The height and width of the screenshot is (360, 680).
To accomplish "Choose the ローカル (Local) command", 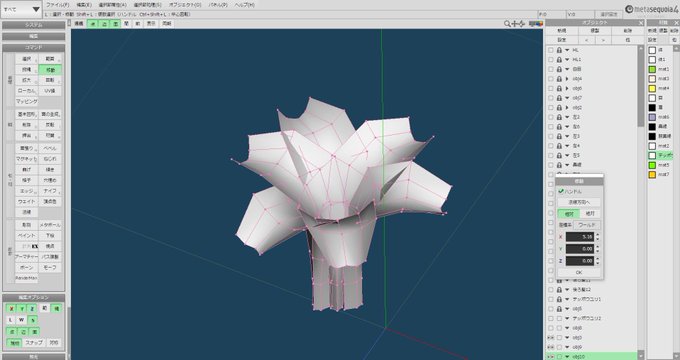I will click(x=26, y=91).
